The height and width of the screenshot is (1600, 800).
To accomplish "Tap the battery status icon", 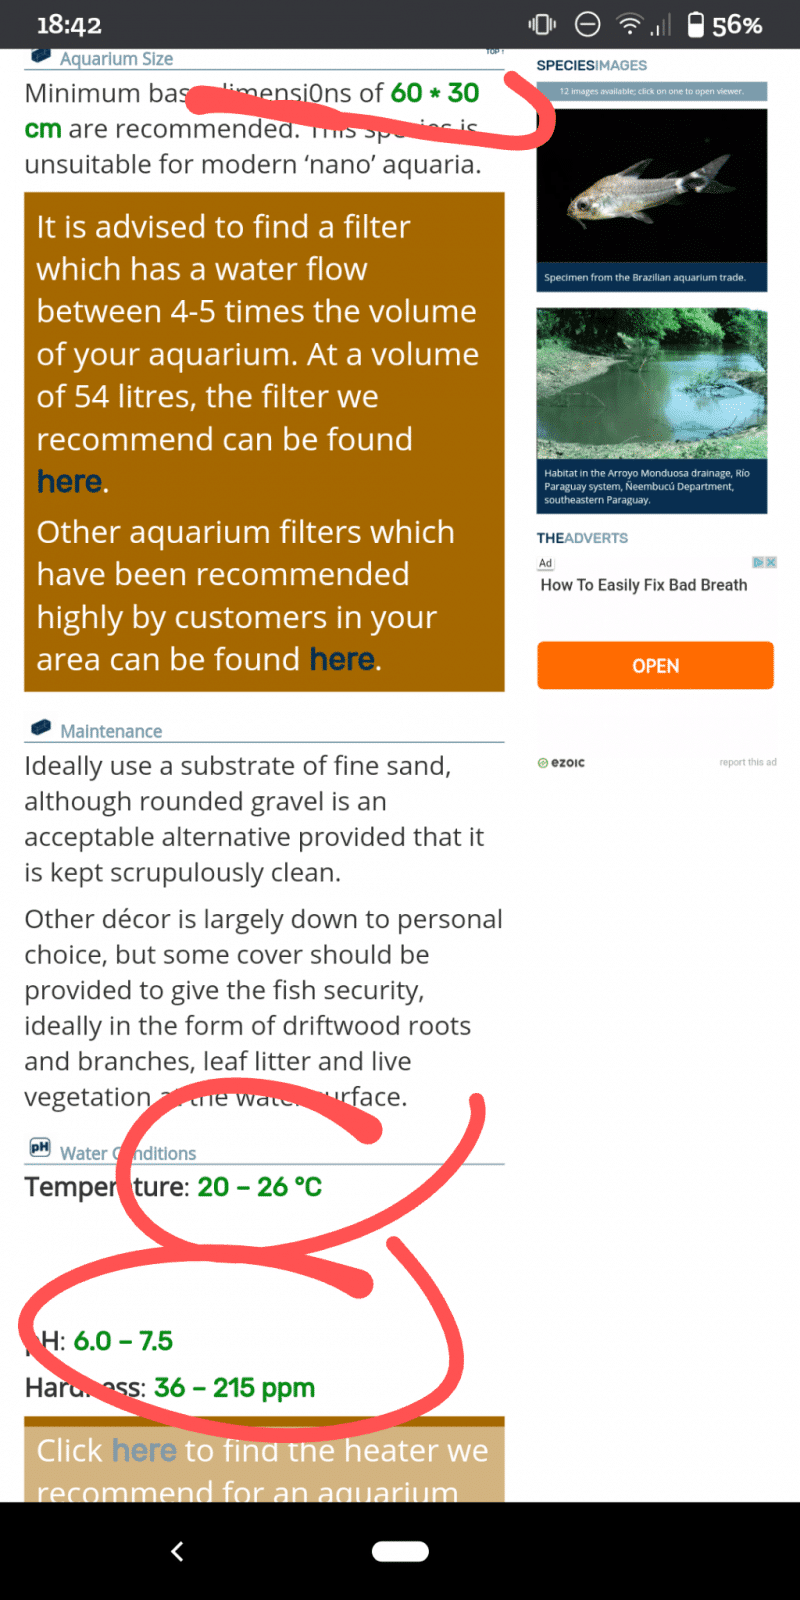I will pyautogui.click(x=694, y=24).
